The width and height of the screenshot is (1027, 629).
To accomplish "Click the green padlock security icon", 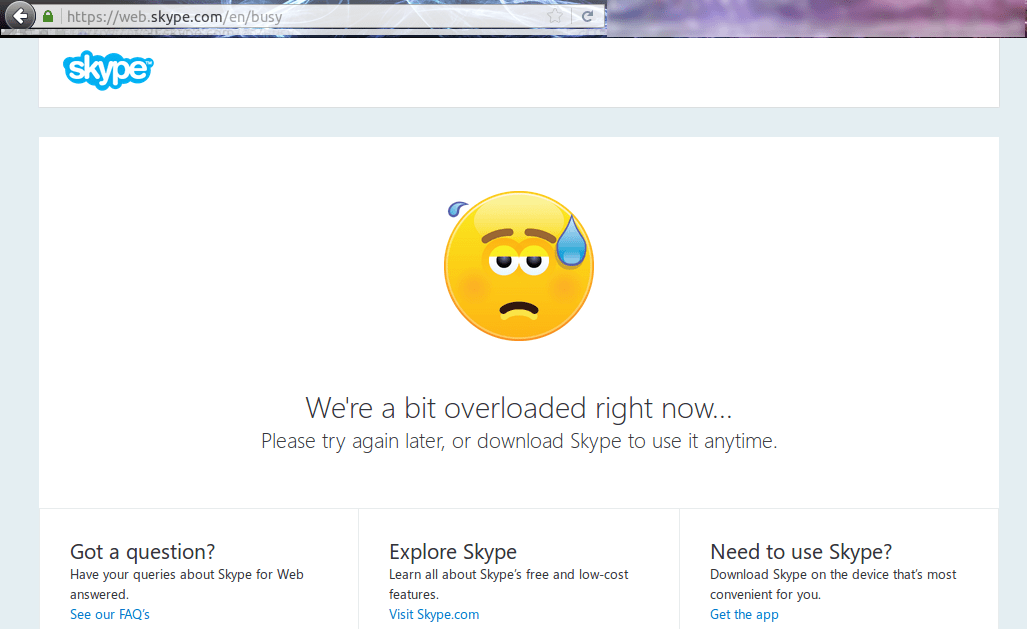I will [48, 16].
